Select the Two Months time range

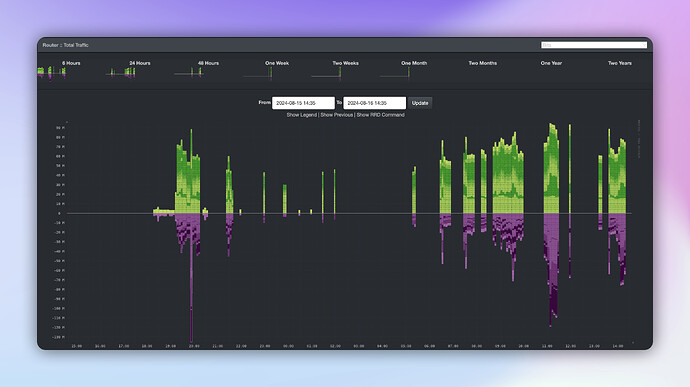482,63
